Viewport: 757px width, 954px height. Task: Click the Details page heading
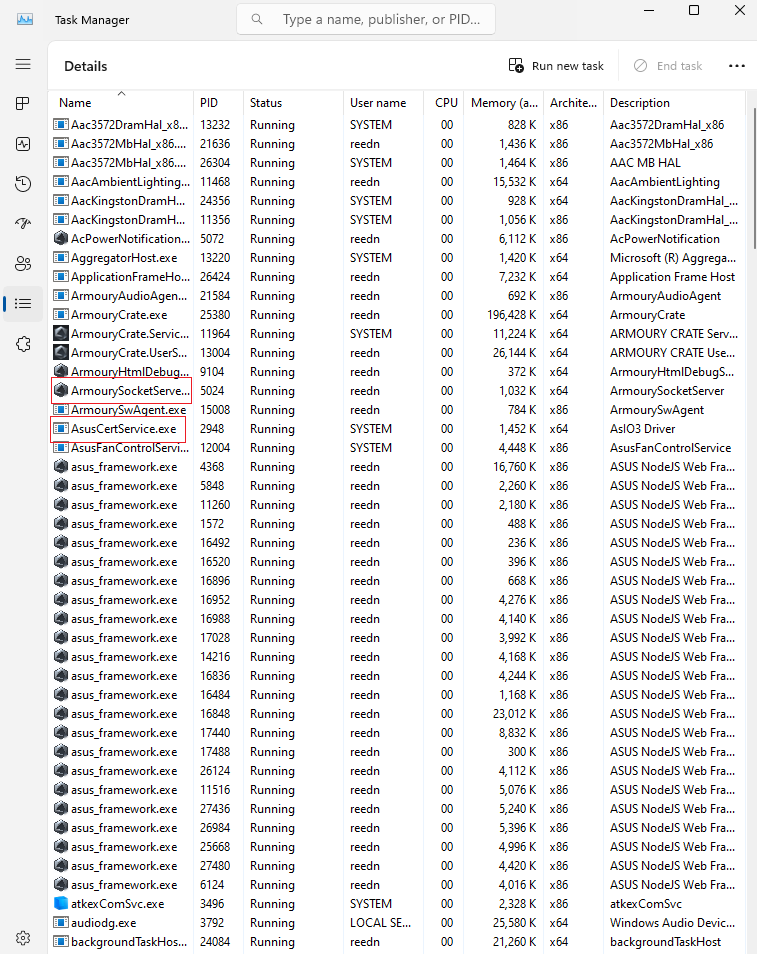86,66
